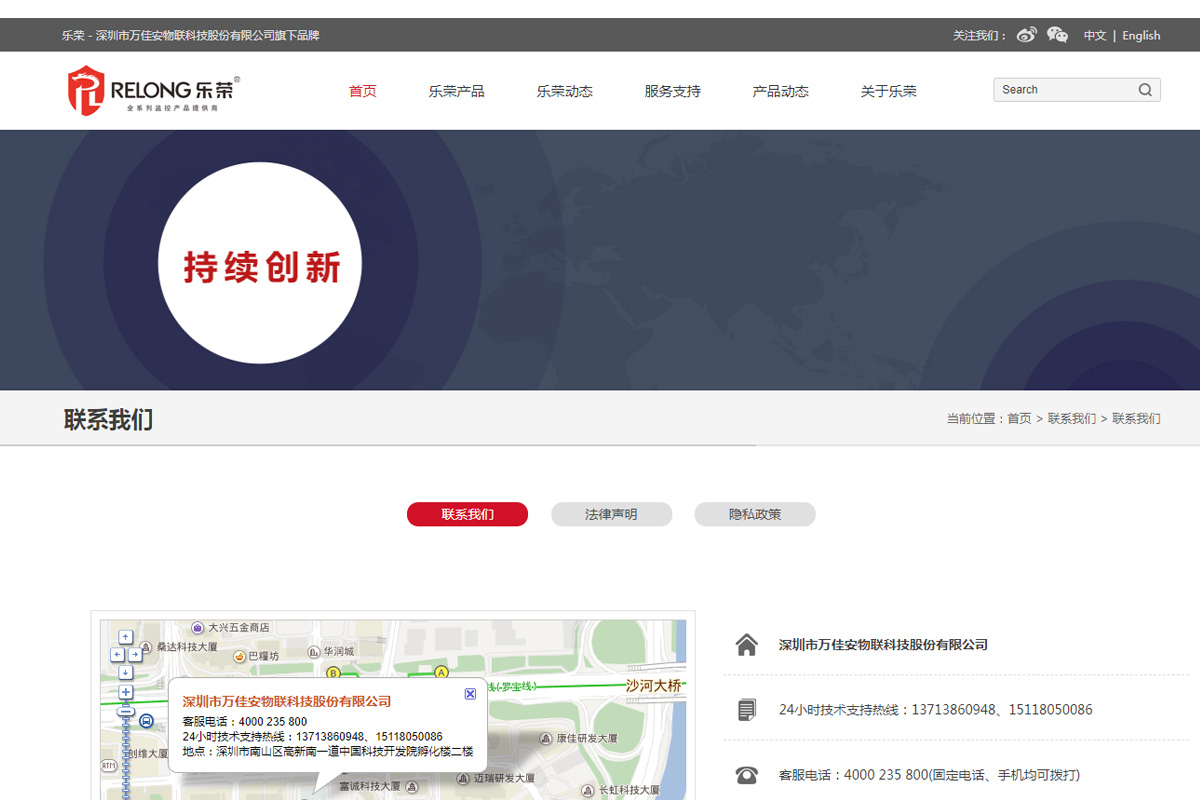The width and height of the screenshot is (1200, 800).
Task: Click the RELONG 乐荣 logo
Action: tap(154, 90)
